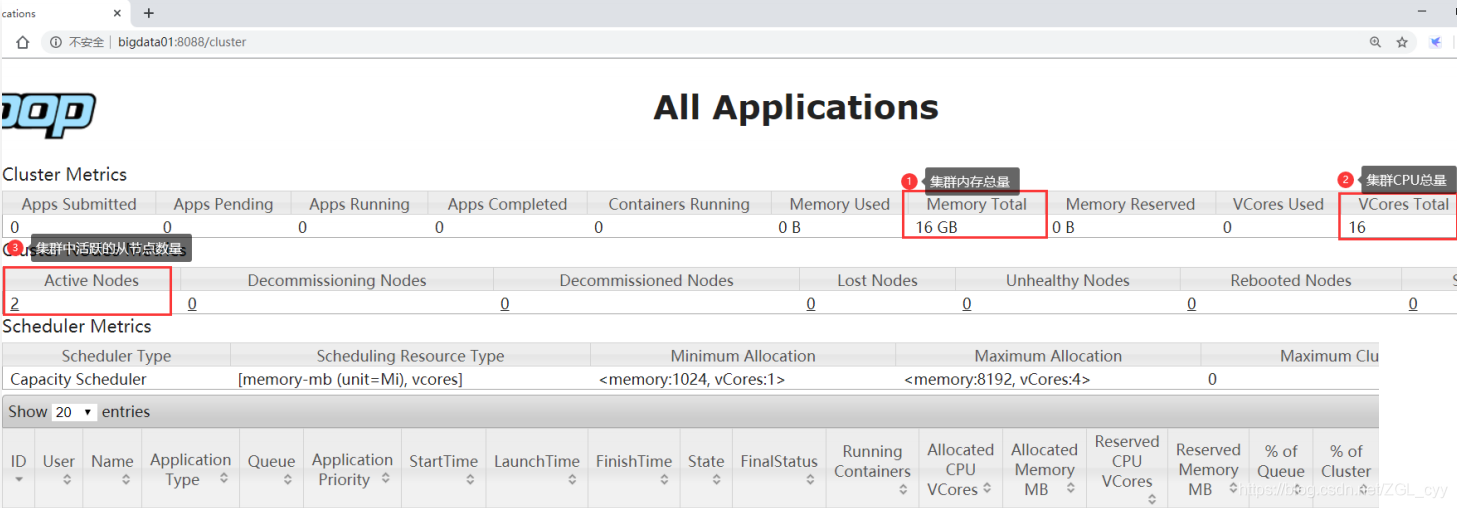Click the Cluster Metrics section title

[65, 174]
